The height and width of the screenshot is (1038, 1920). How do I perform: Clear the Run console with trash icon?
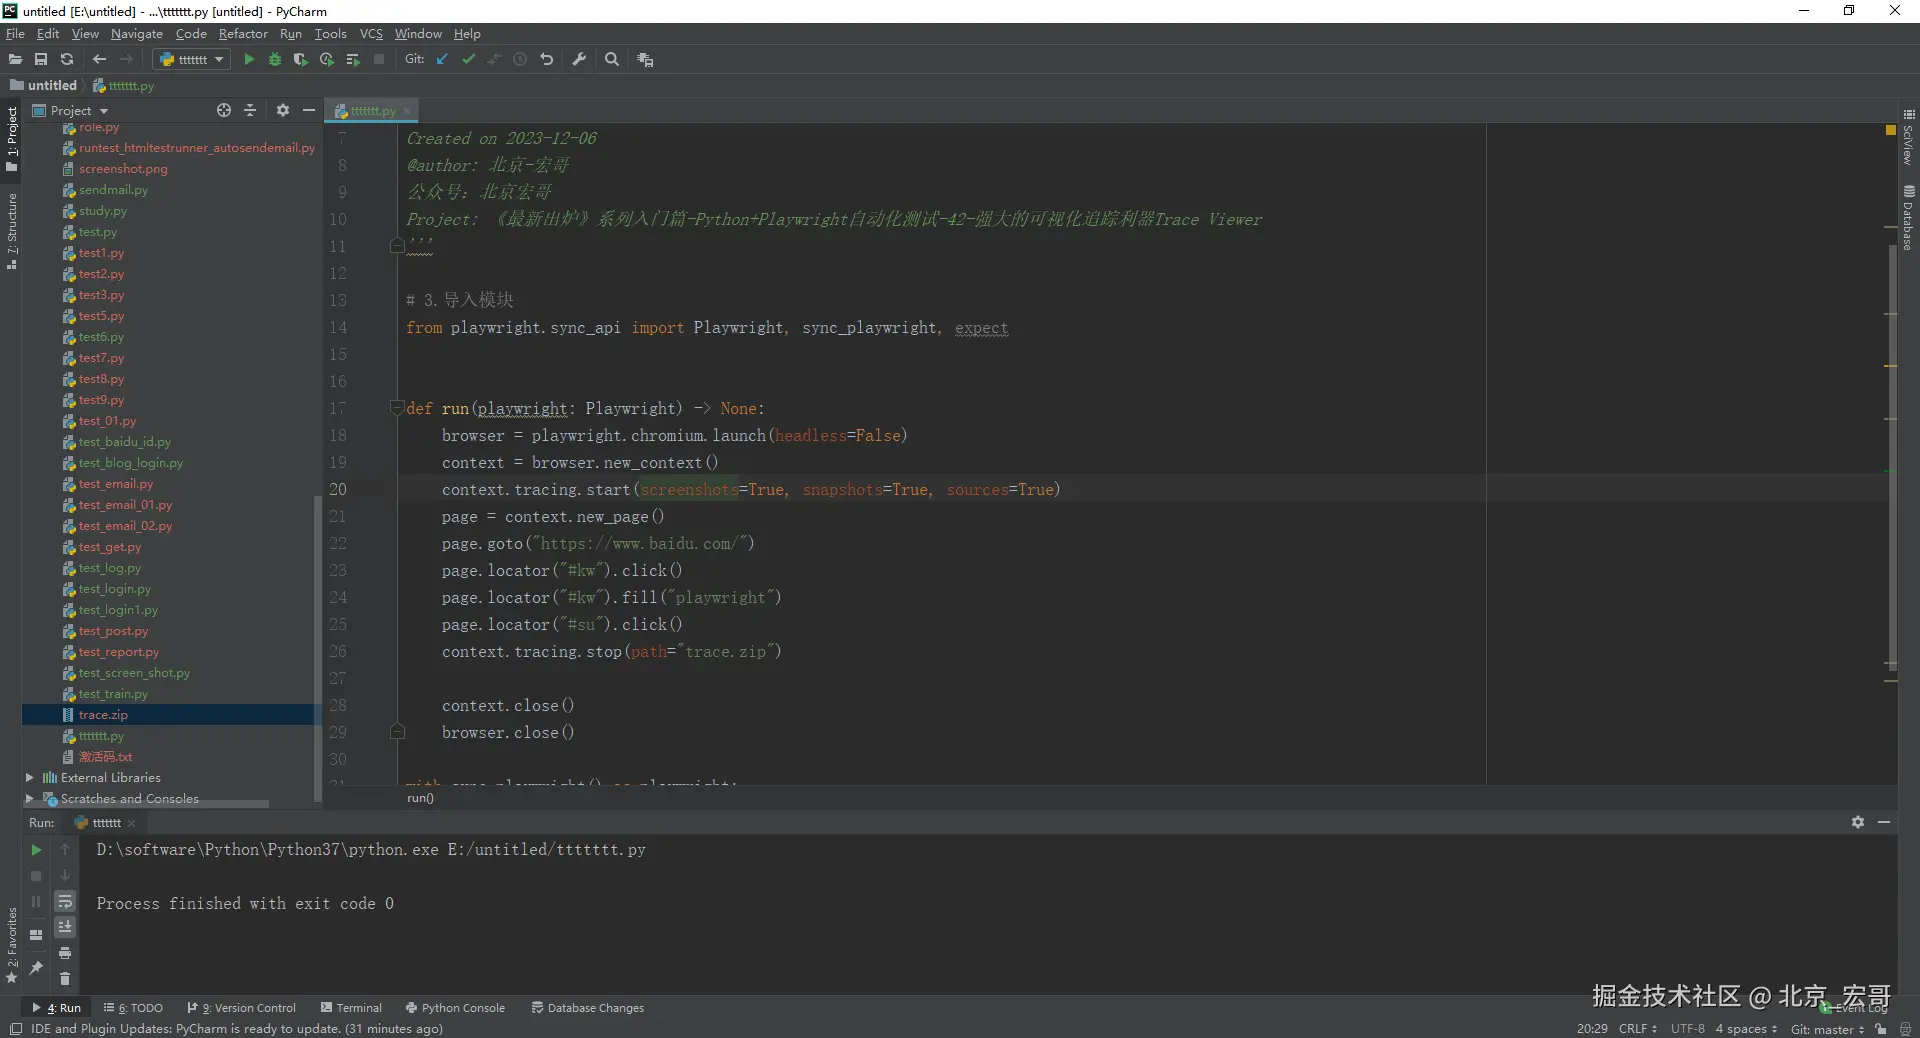[65, 979]
